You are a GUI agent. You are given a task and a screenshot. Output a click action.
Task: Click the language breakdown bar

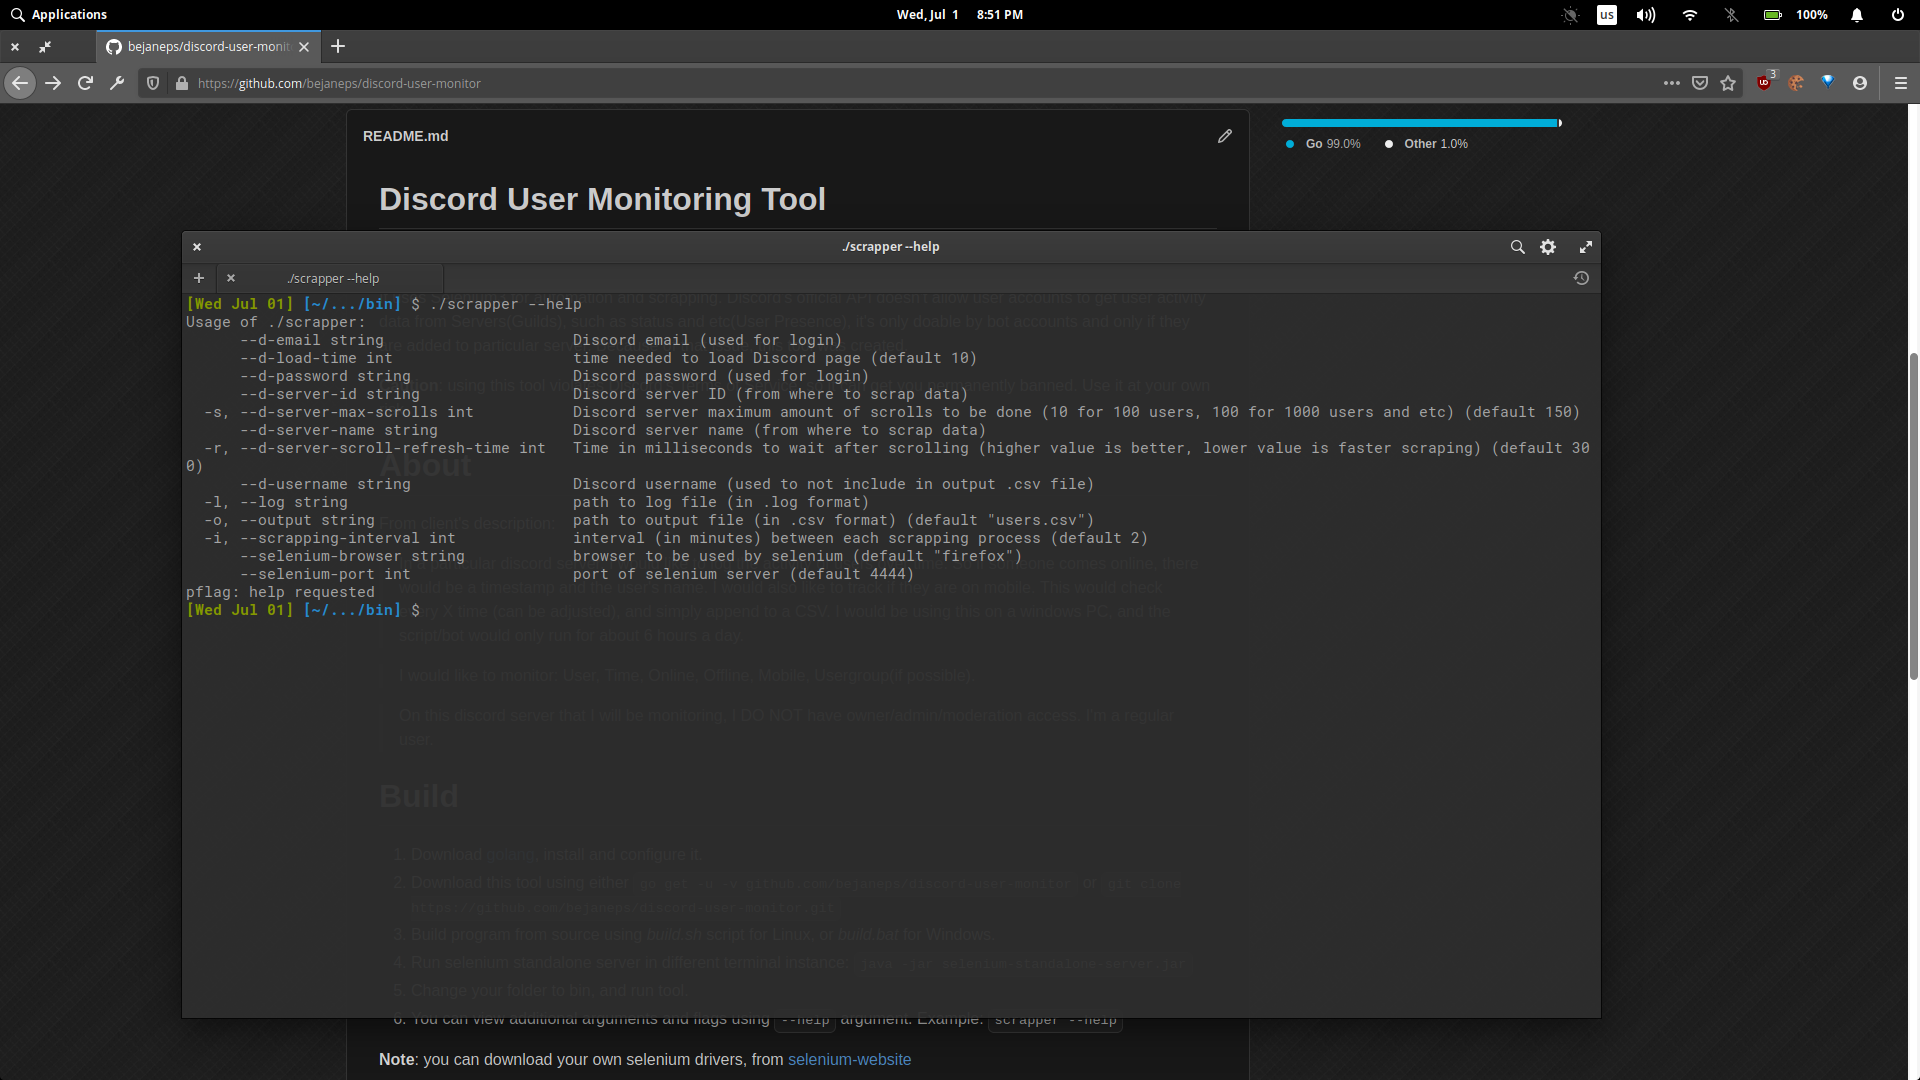click(1421, 123)
